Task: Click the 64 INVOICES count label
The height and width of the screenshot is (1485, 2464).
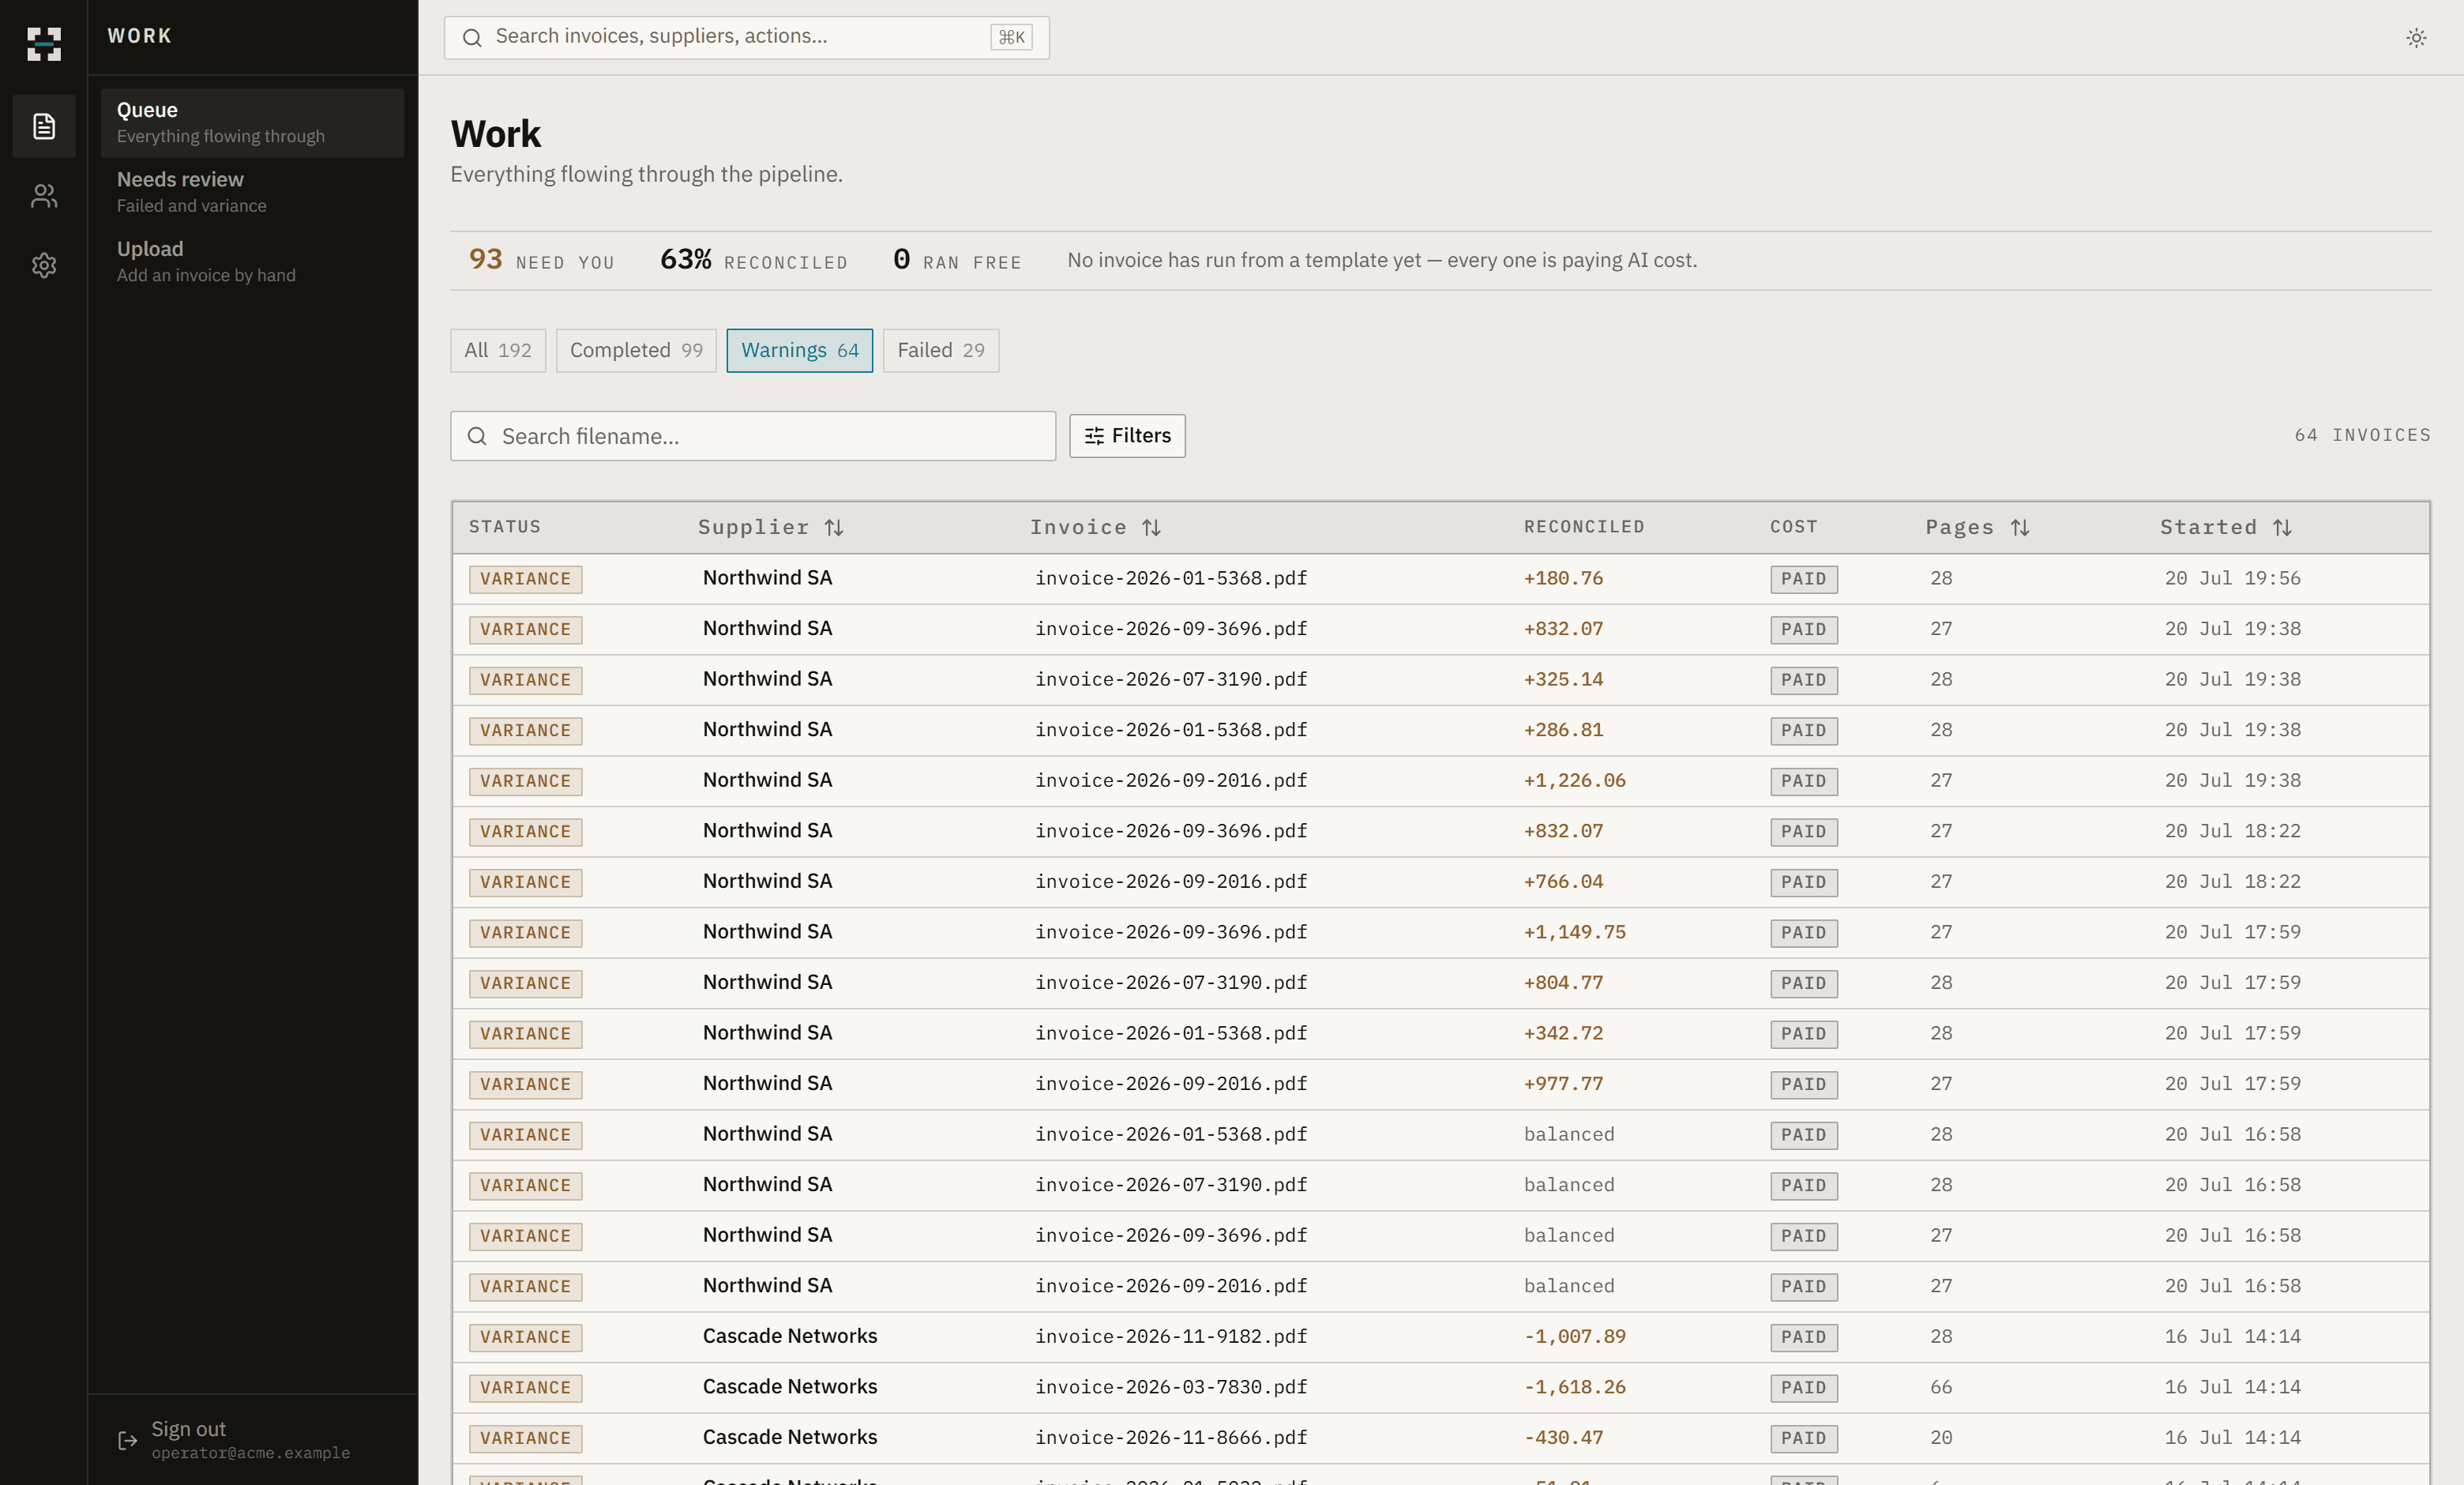Action: [2362, 435]
